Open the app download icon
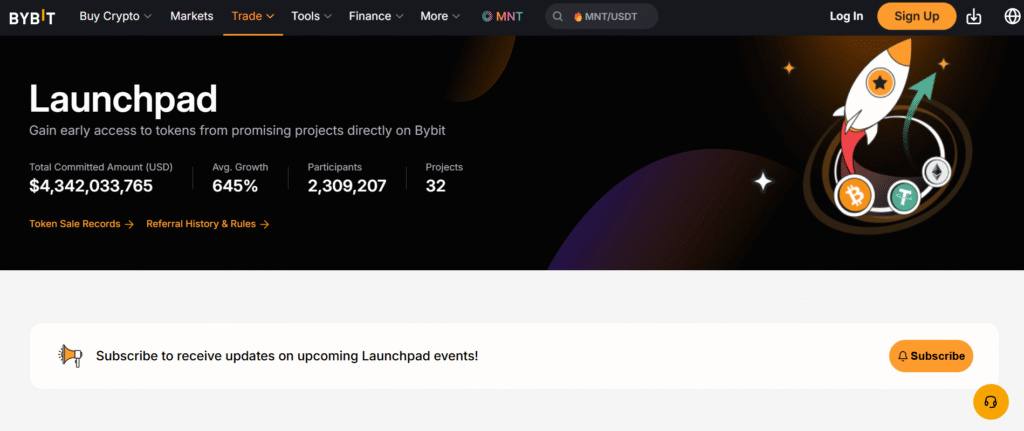1024x431 pixels. pyautogui.click(x=974, y=16)
